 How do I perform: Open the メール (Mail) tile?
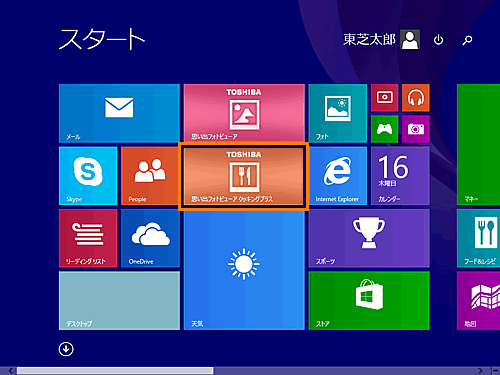coord(119,113)
